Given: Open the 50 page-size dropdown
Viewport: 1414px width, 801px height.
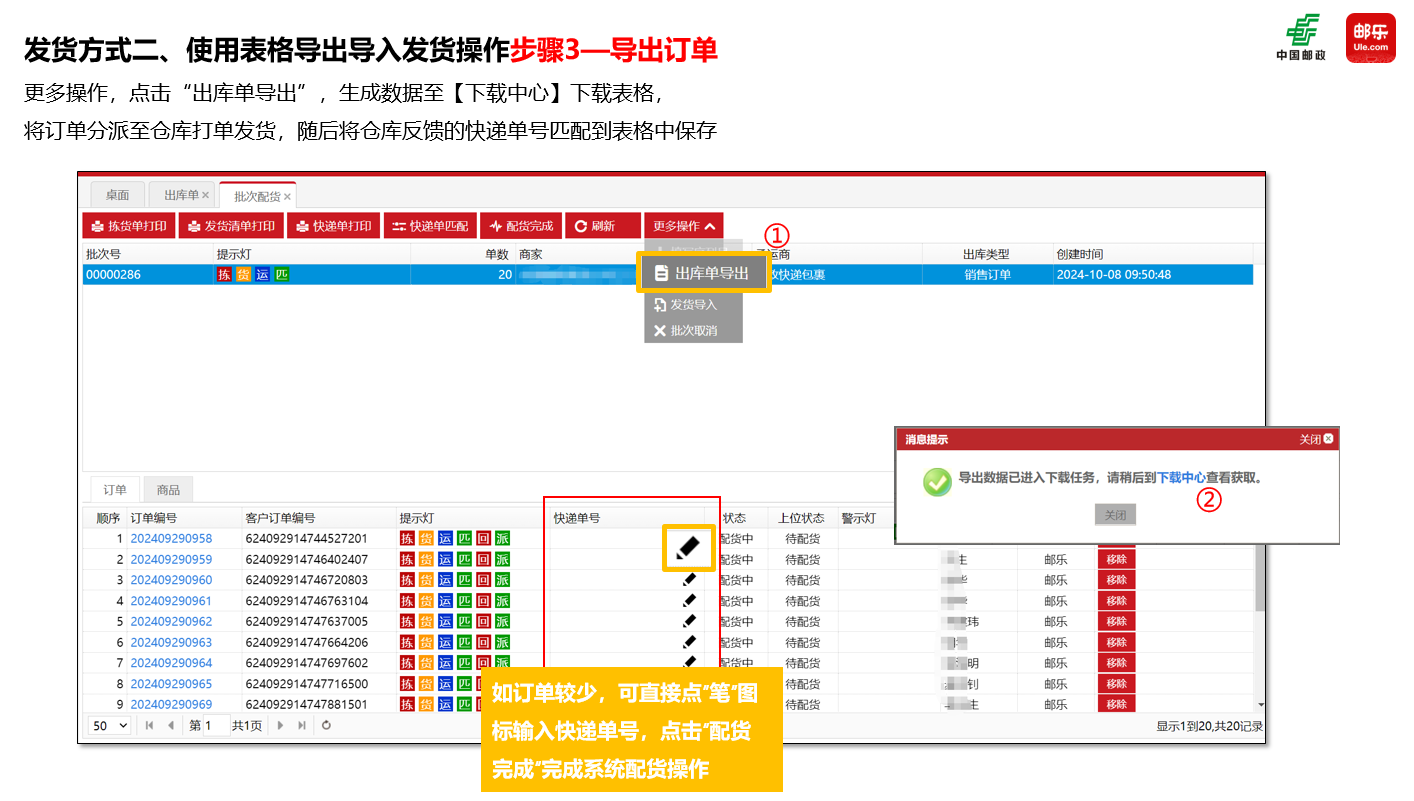Looking at the screenshot, I should 110,726.
